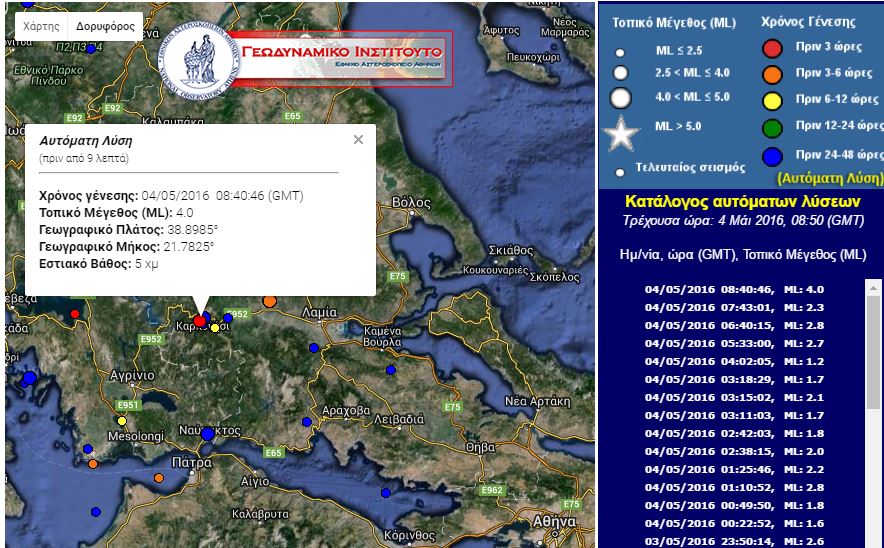Click the Θήβα city label on map
This screenshot has height=548, width=884.
pyautogui.click(x=480, y=448)
